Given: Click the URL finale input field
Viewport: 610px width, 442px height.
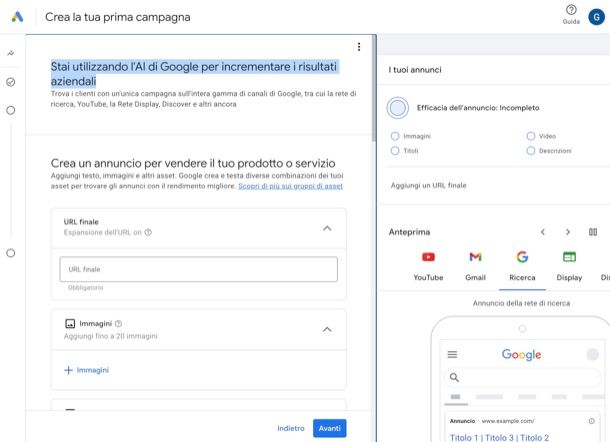Looking at the screenshot, I should click(198, 269).
